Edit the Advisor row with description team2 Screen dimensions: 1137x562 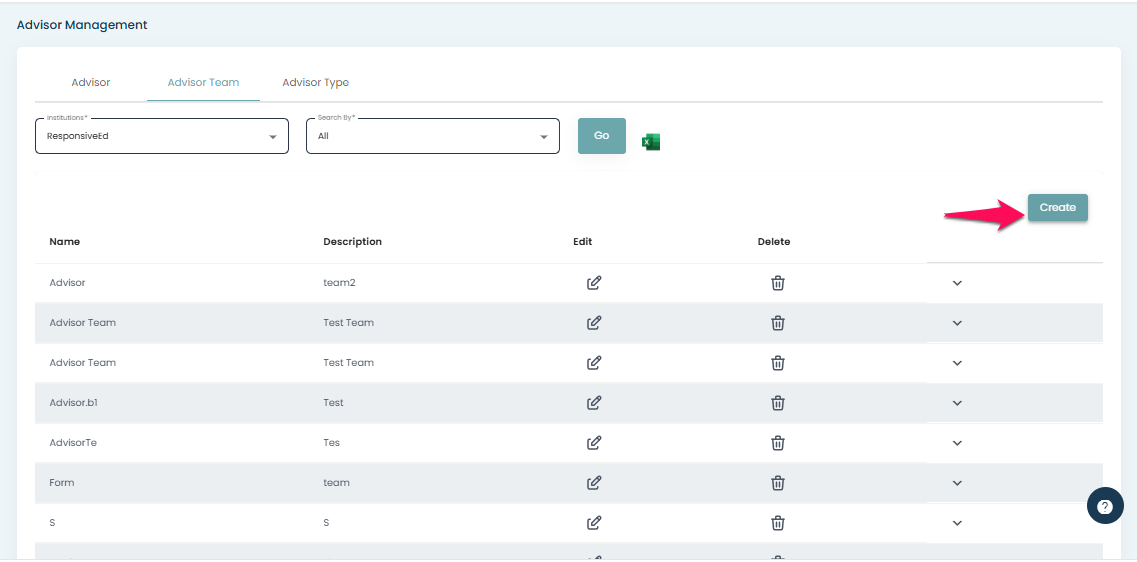point(593,283)
